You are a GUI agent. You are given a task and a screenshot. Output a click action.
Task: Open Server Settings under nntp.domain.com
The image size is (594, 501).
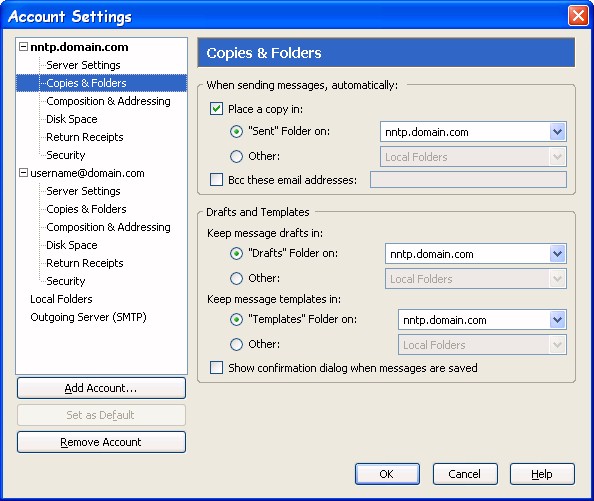(x=83, y=65)
